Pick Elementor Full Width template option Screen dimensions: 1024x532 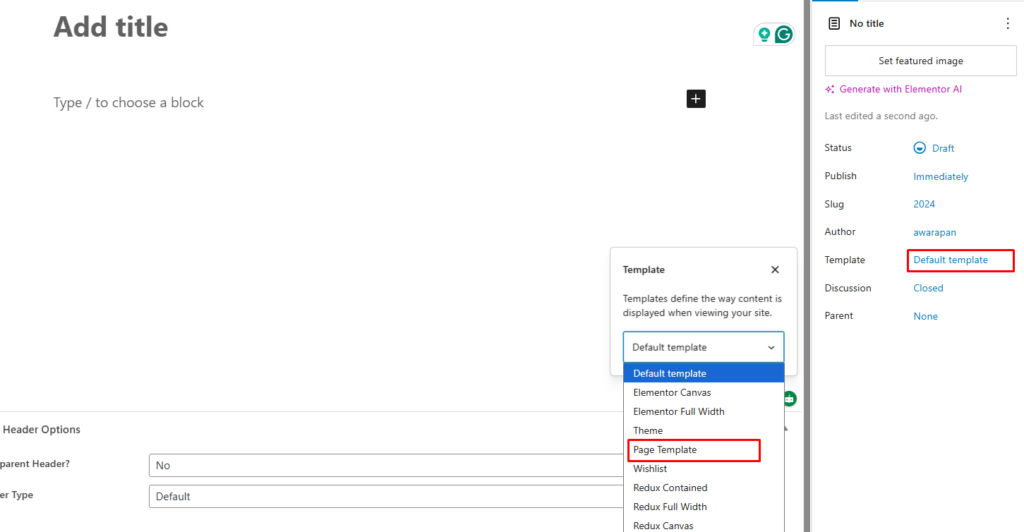pyautogui.click(x=679, y=412)
